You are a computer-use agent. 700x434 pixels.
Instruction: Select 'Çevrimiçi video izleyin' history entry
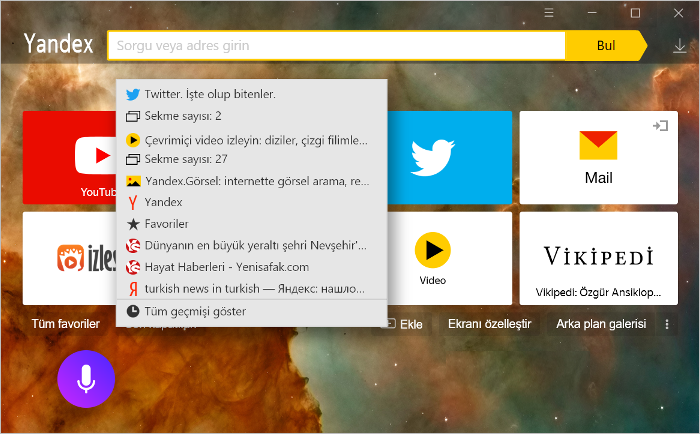click(x=251, y=140)
